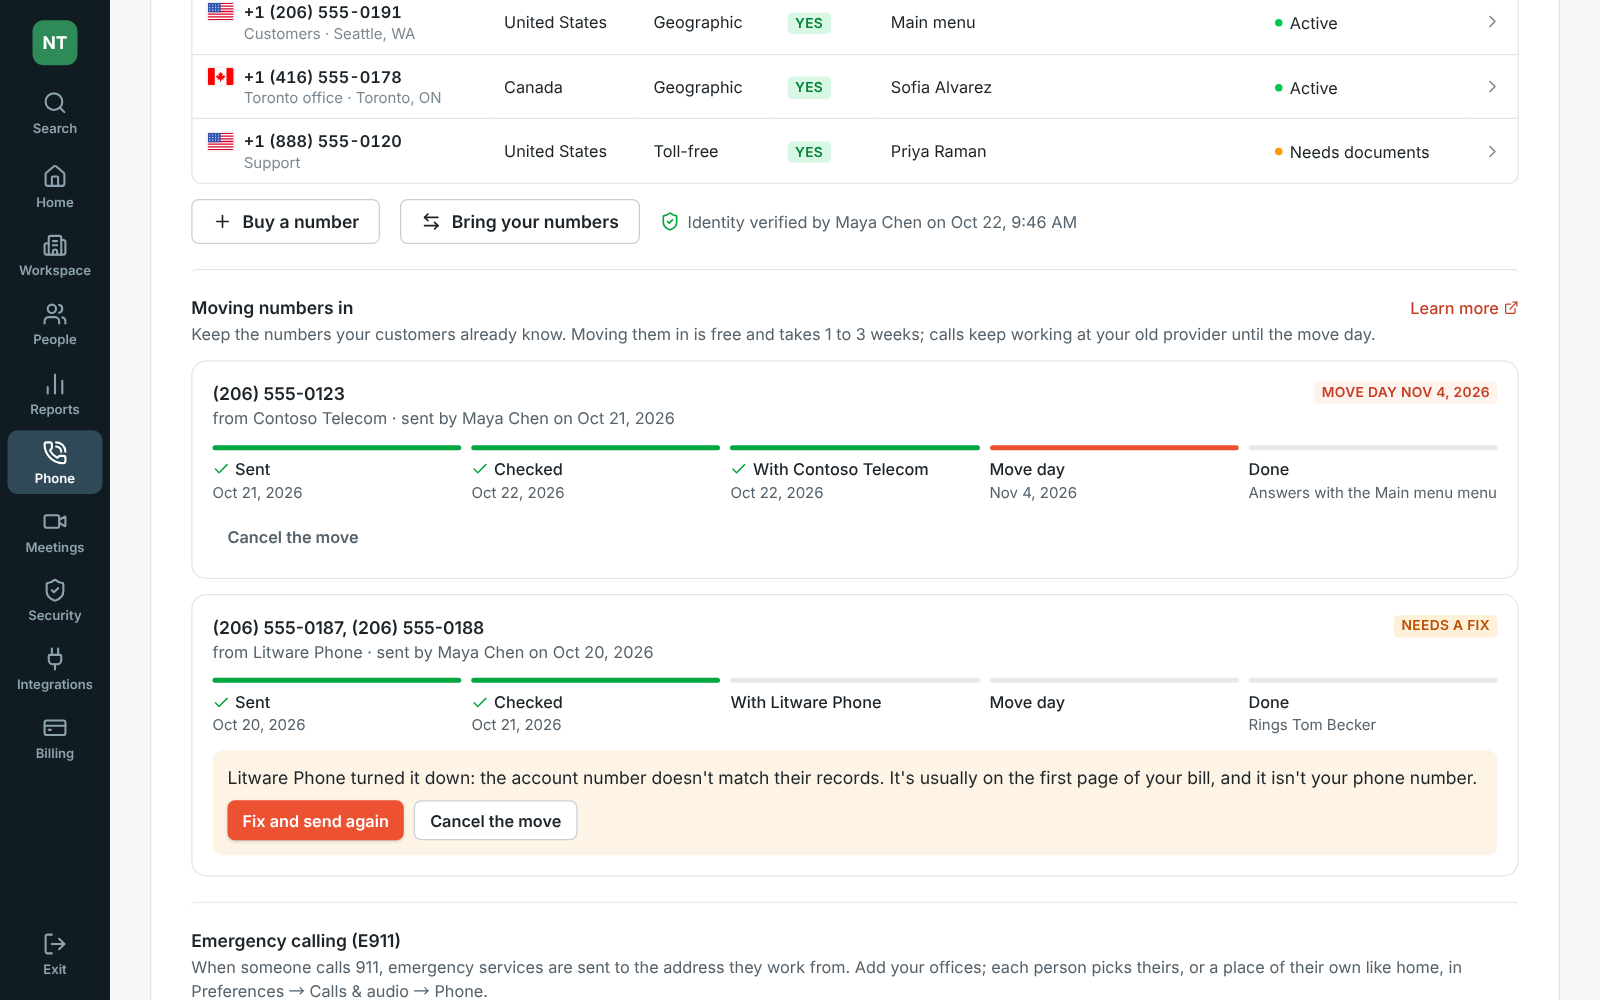Viewport: 1600px width, 1000px height.
Task: Click the Active status in the Canada row
Action: [x=1306, y=88]
